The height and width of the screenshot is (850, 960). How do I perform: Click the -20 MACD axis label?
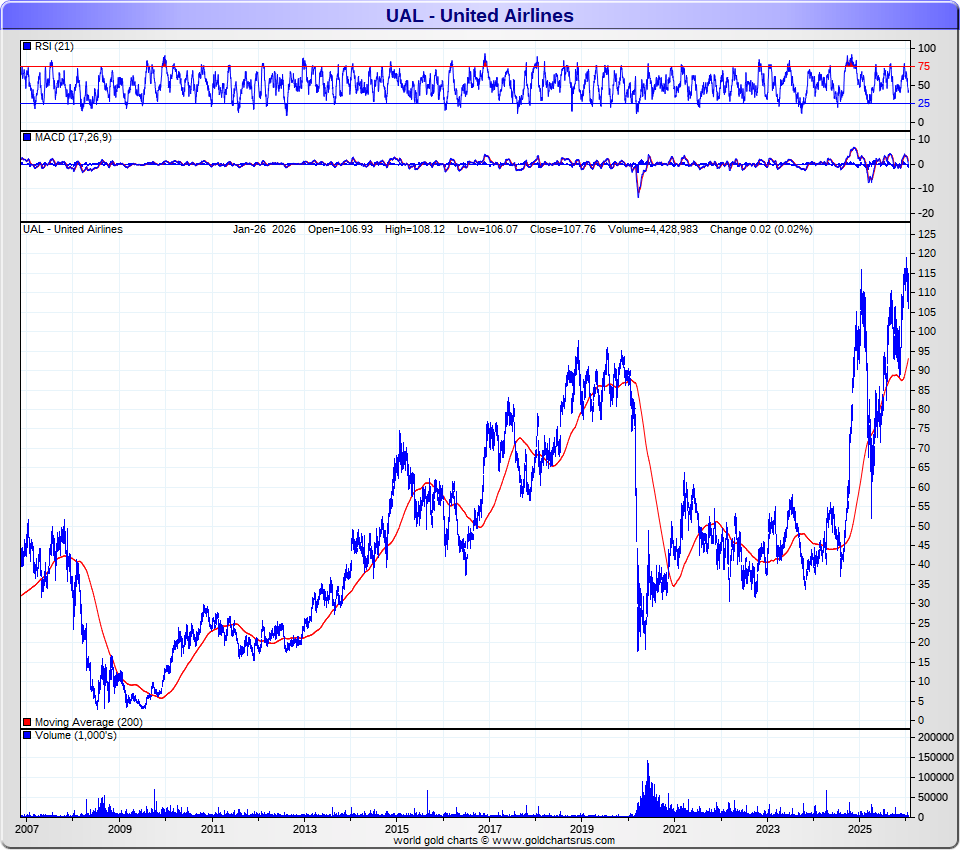926,213
